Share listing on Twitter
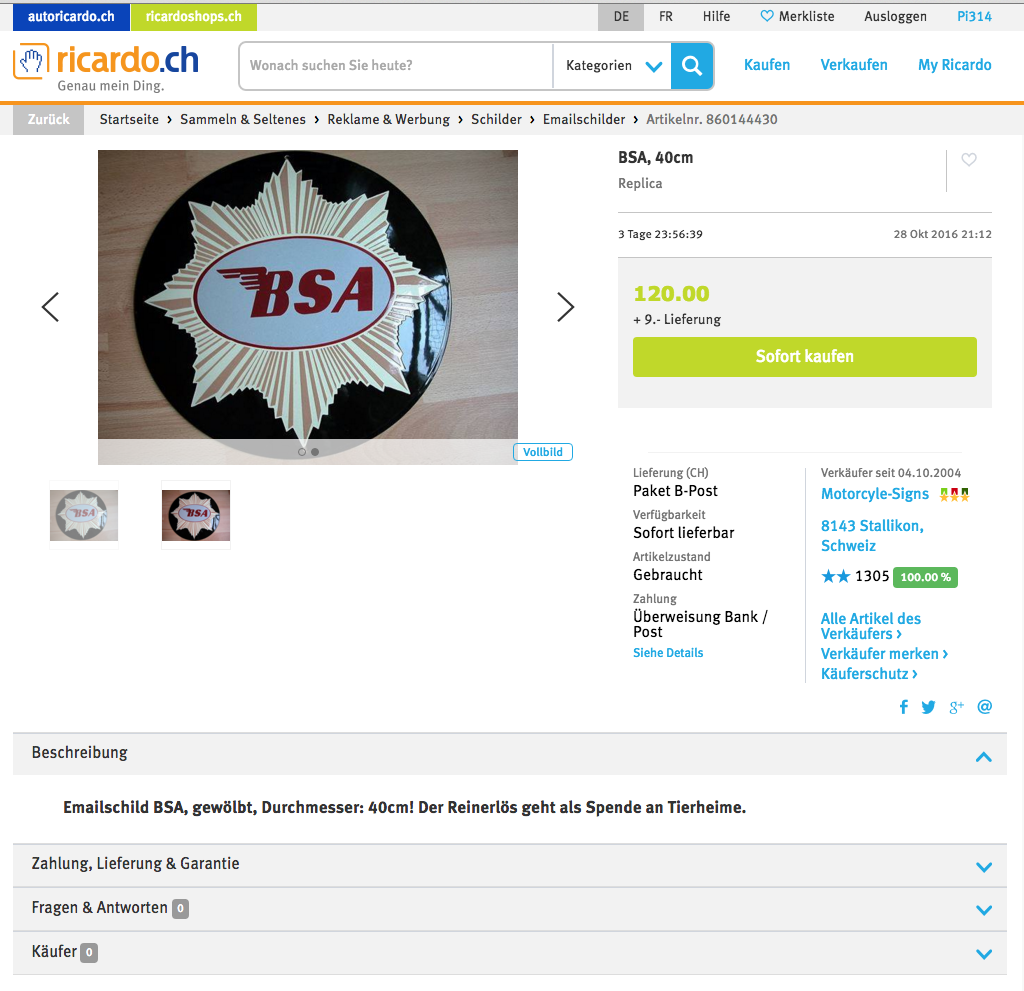1024x991 pixels. 928,707
